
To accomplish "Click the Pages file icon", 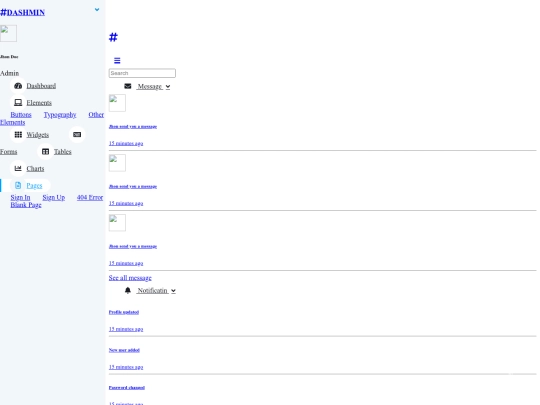I will (18, 186).
